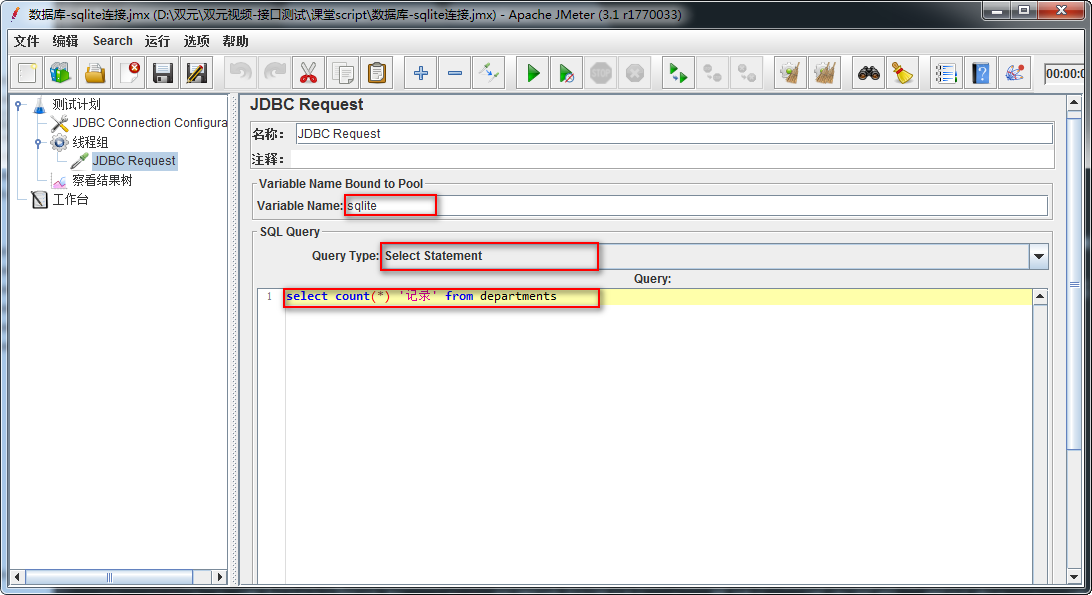Open the 编辑 menu

[65, 41]
